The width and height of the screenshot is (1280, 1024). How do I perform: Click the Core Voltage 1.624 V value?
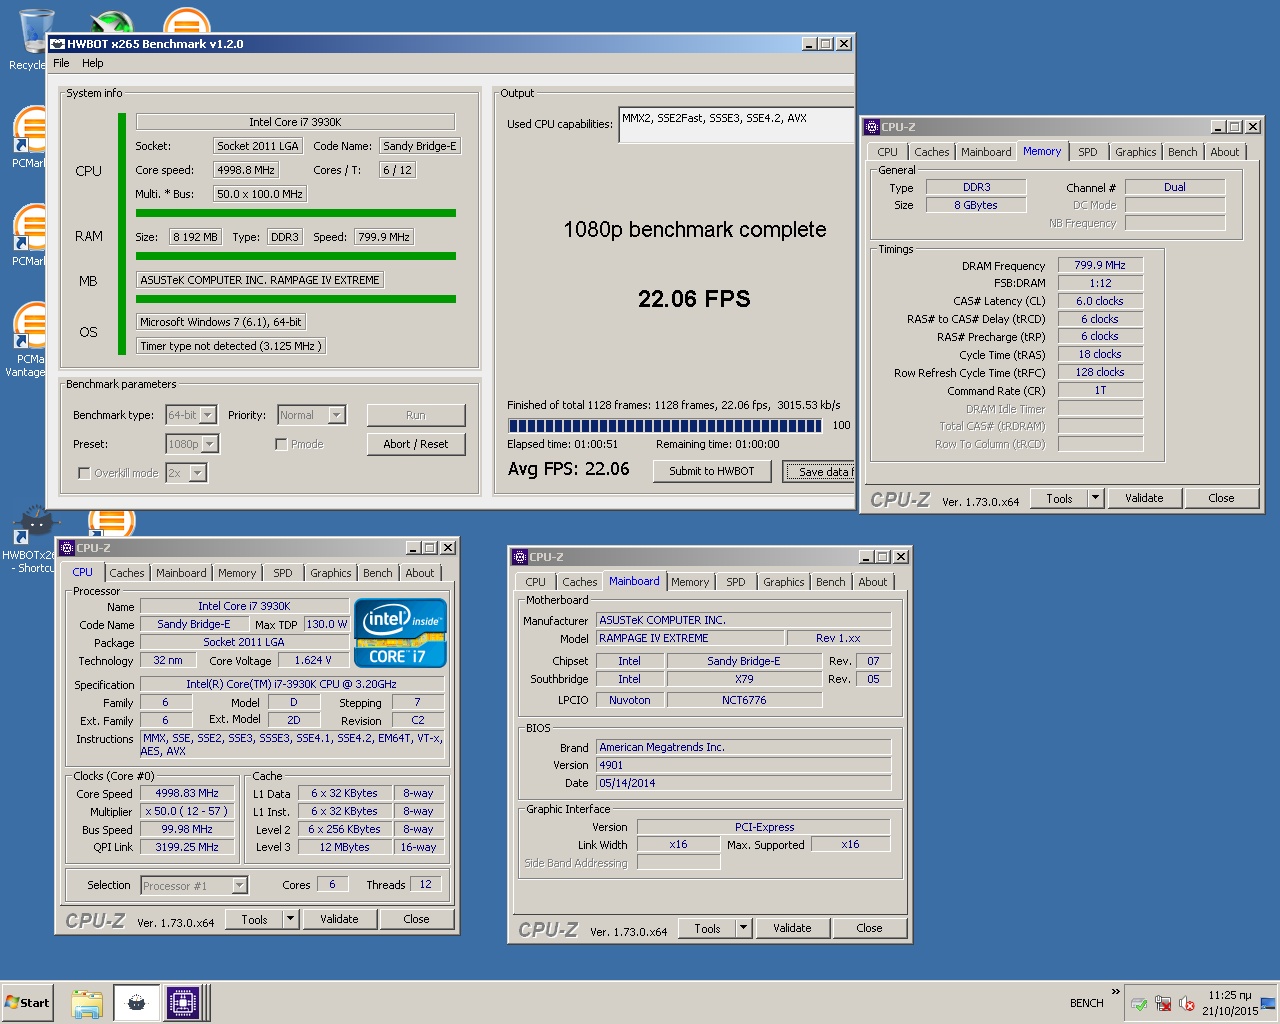click(312, 660)
